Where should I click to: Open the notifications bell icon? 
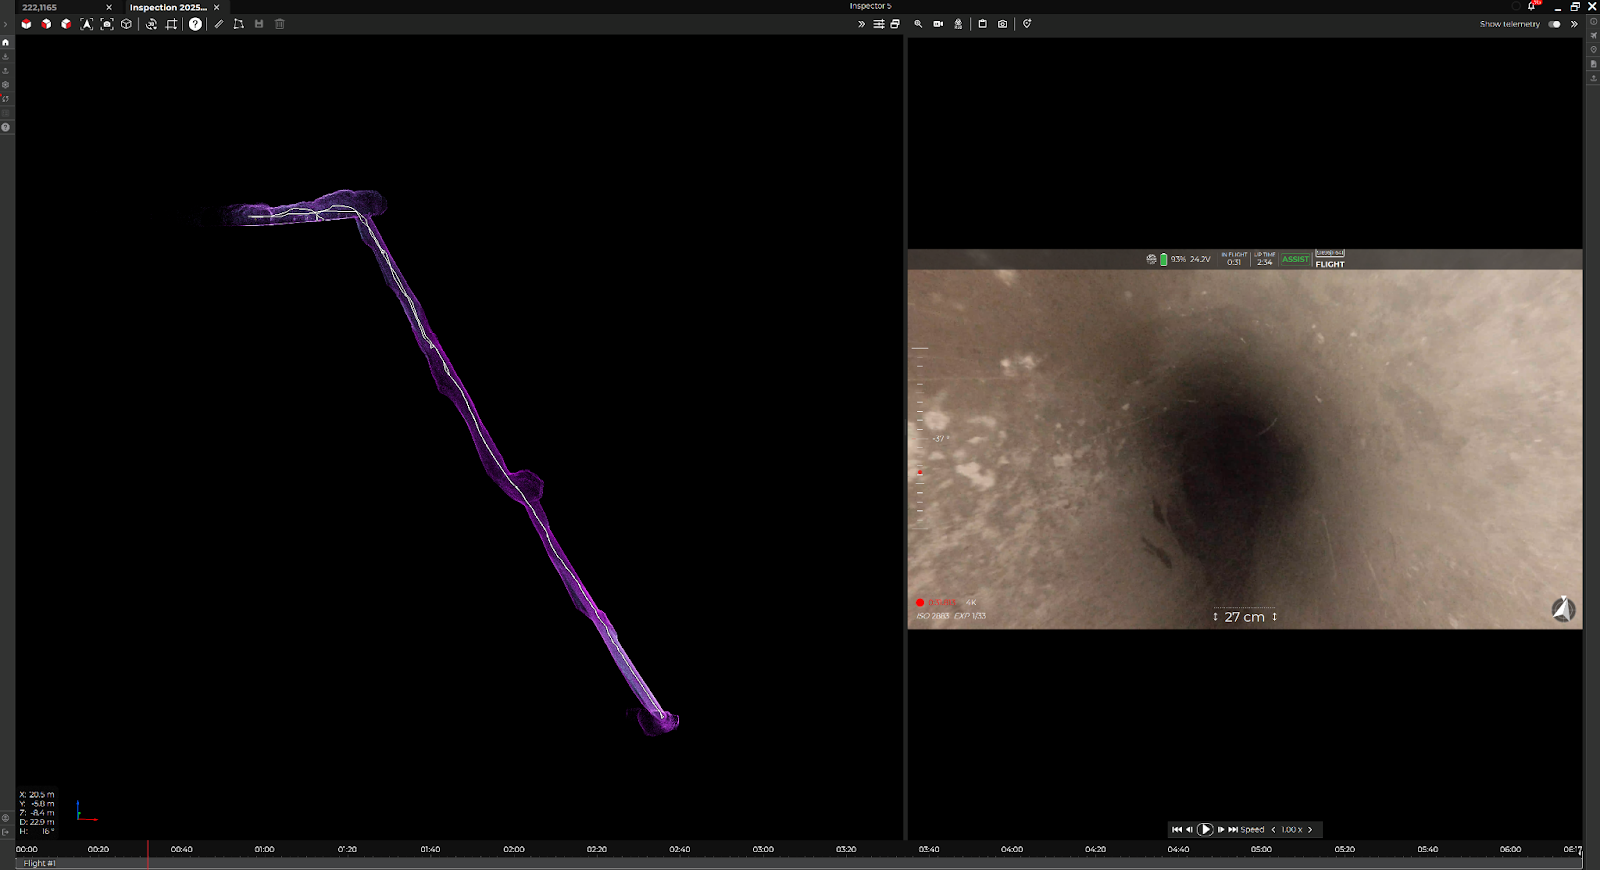[1531, 7]
